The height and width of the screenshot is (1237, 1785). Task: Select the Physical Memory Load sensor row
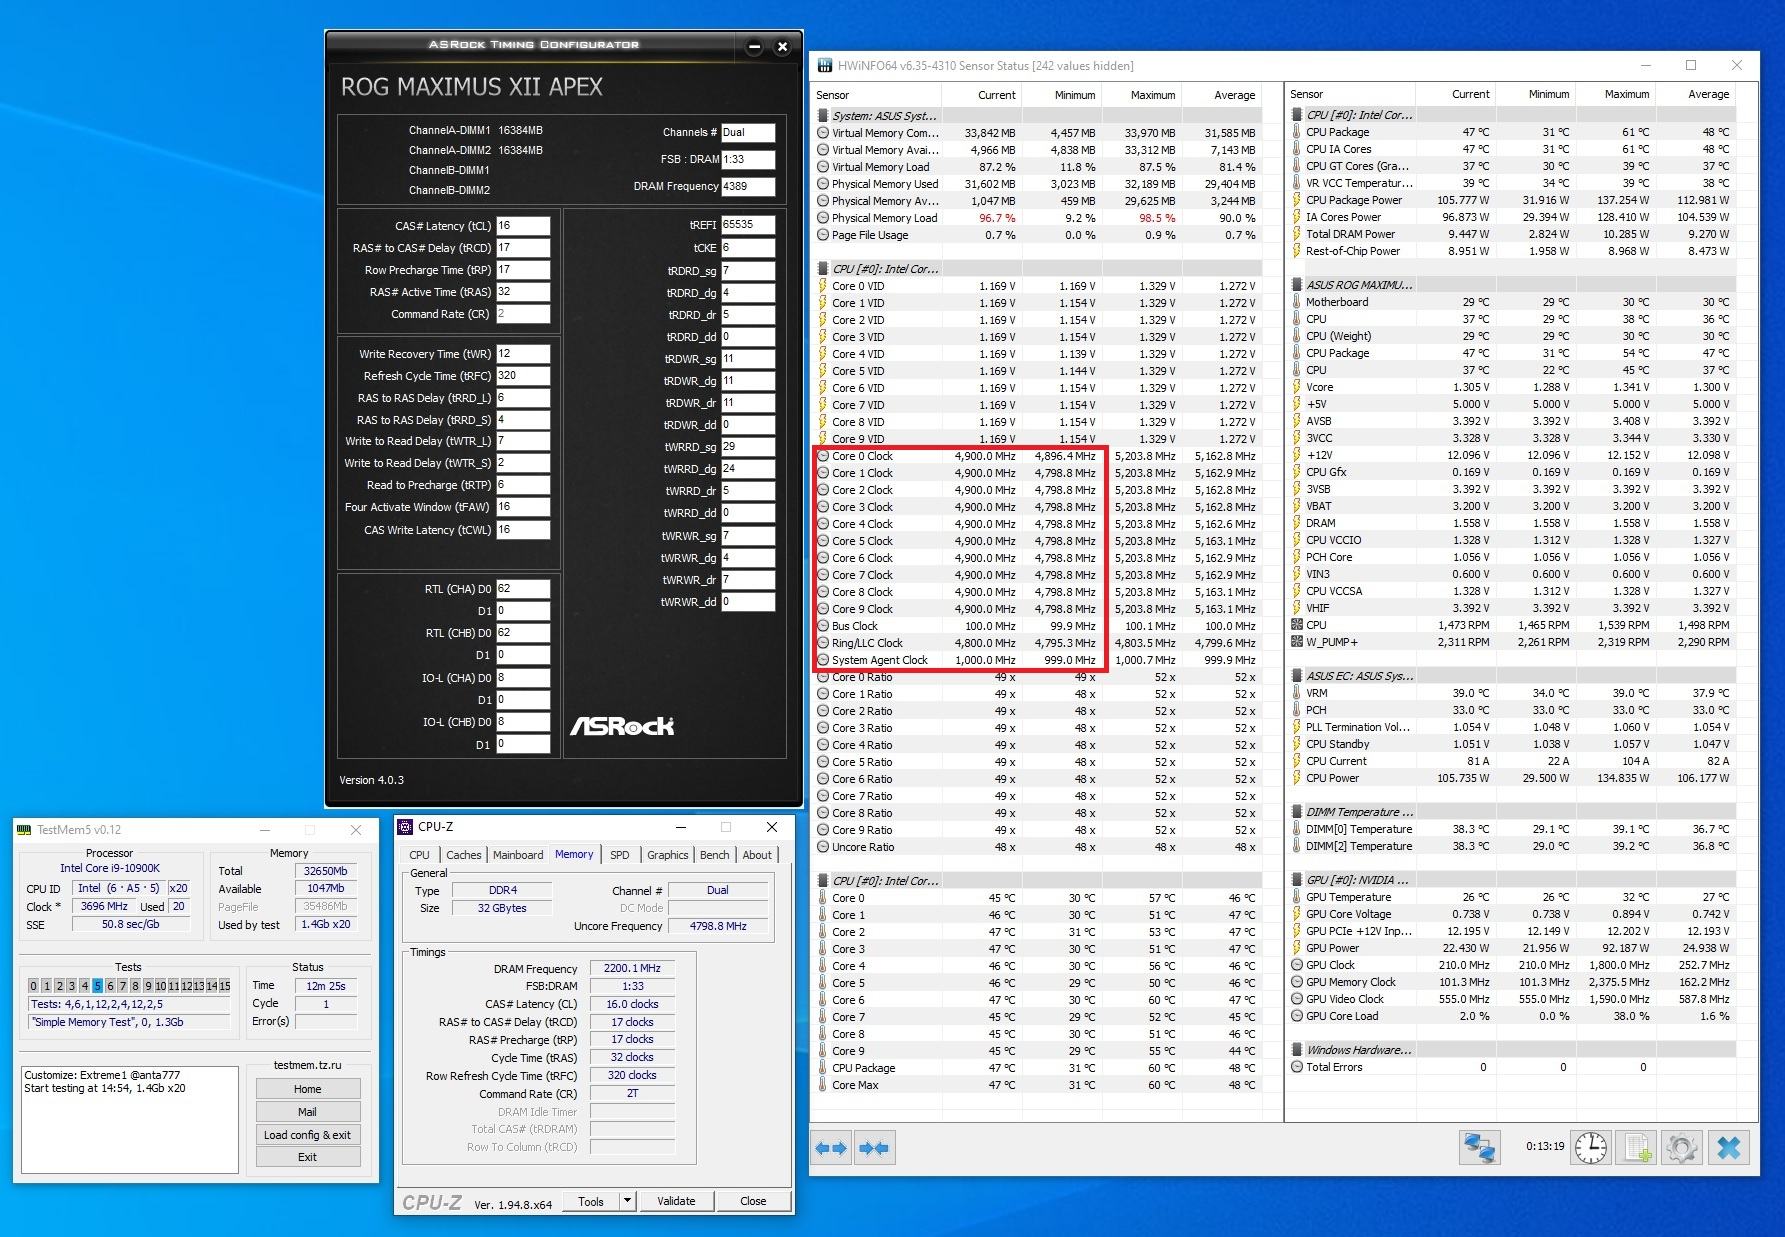(1038, 218)
